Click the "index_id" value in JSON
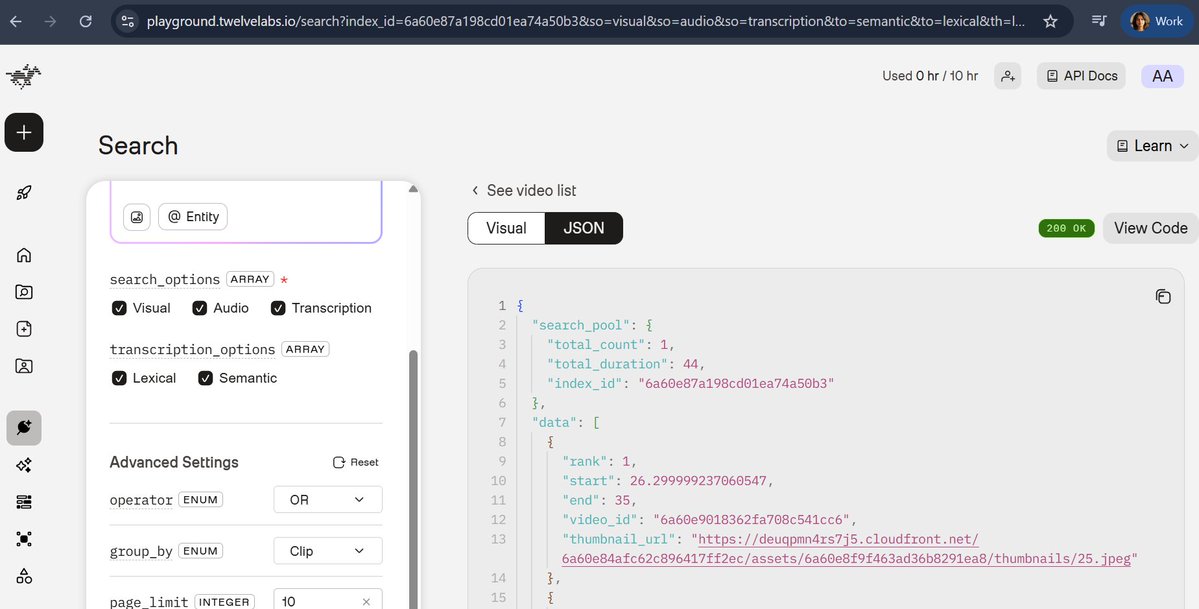1199x609 pixels. pos(736,383)
